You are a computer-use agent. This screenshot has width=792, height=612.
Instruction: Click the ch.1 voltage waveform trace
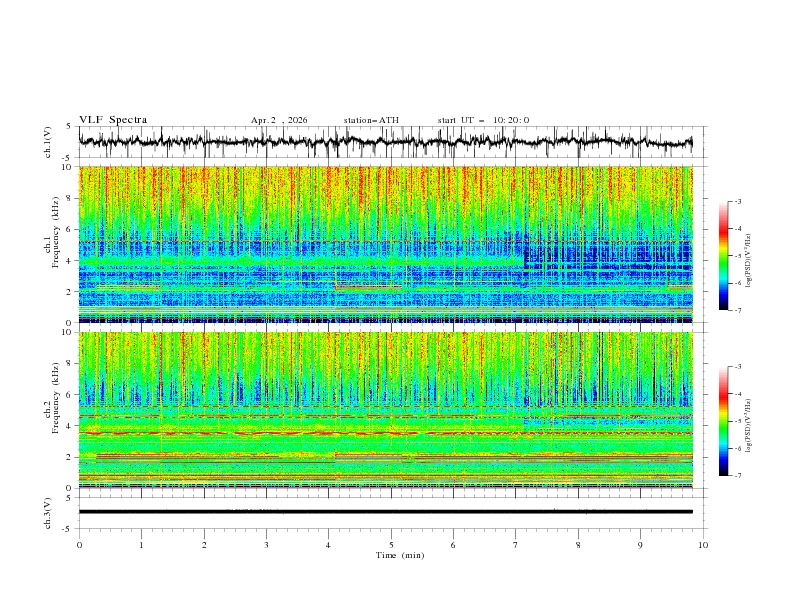click(385, 142)
